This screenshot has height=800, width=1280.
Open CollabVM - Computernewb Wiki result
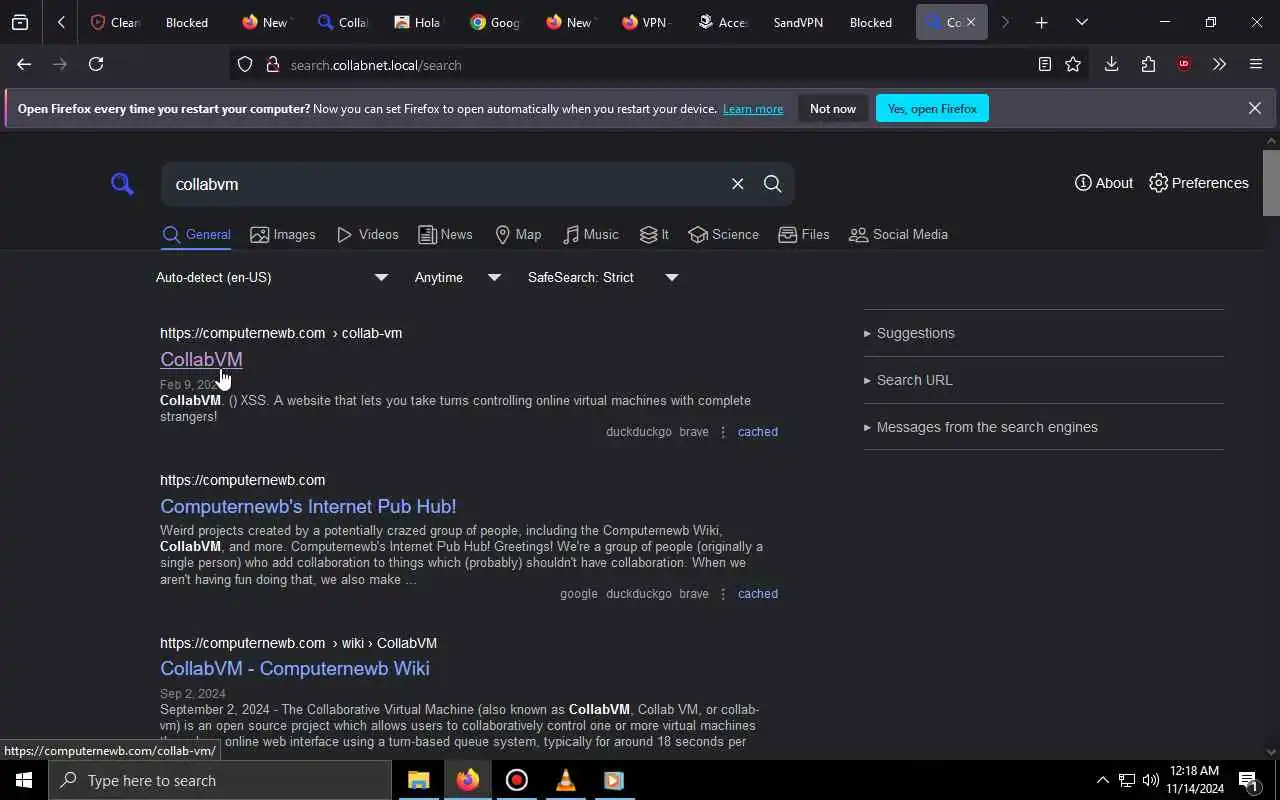(x=295, y=668)
